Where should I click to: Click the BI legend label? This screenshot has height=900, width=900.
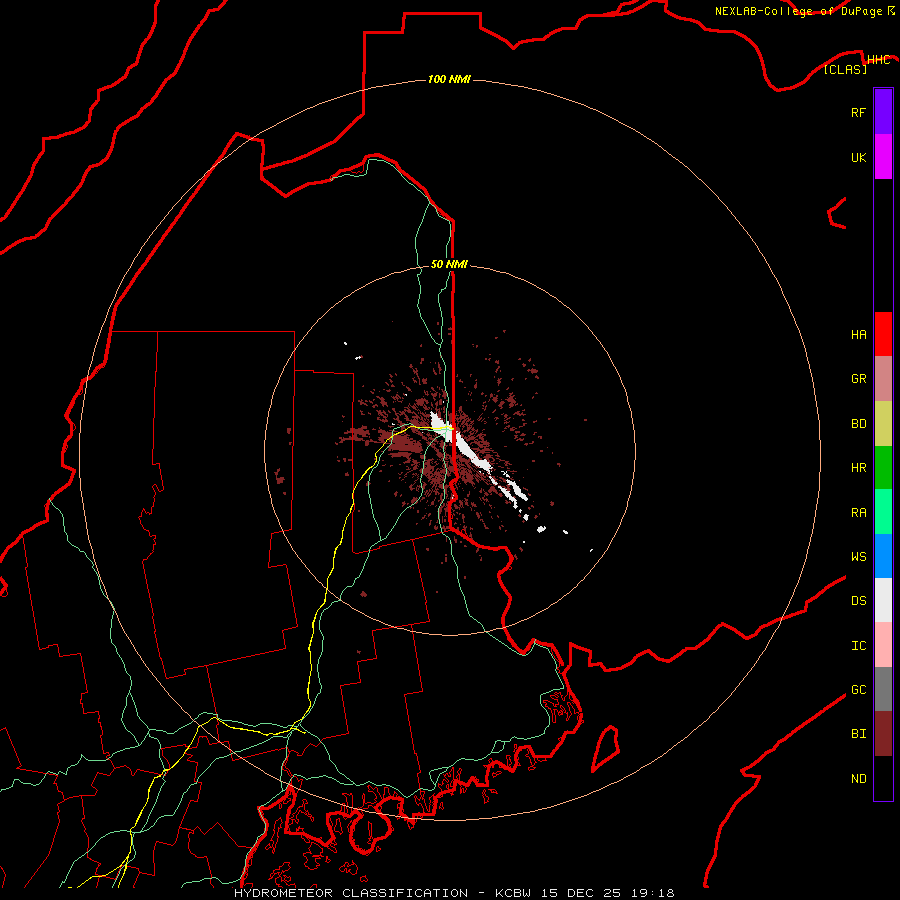pyautogui.click(x=858, y=734)
